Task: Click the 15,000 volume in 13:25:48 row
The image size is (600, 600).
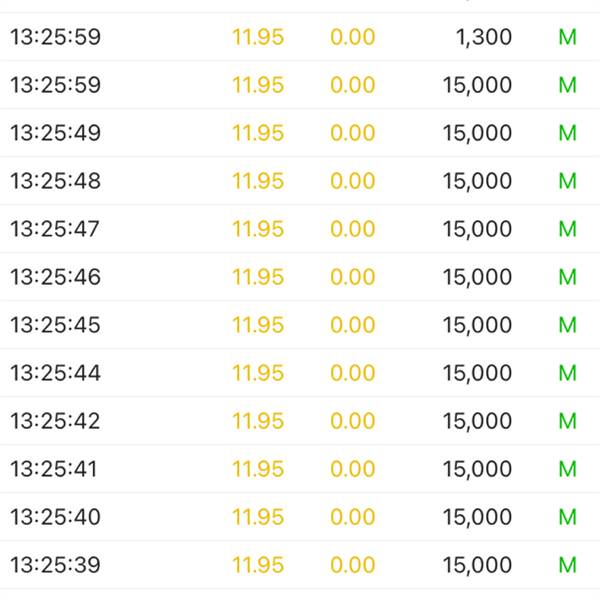Action: pos(477,181)
